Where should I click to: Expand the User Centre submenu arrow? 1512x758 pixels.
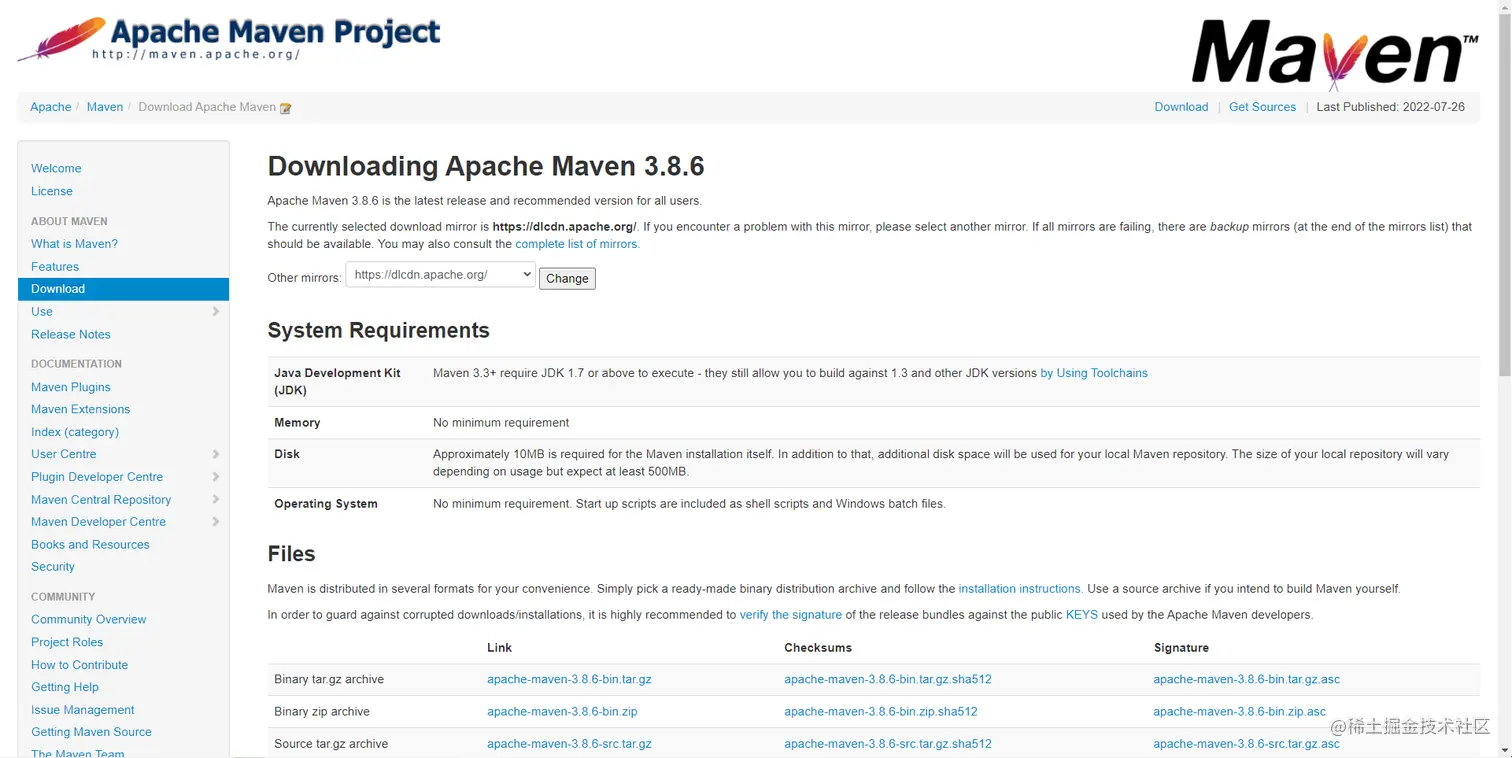(216, 454)
